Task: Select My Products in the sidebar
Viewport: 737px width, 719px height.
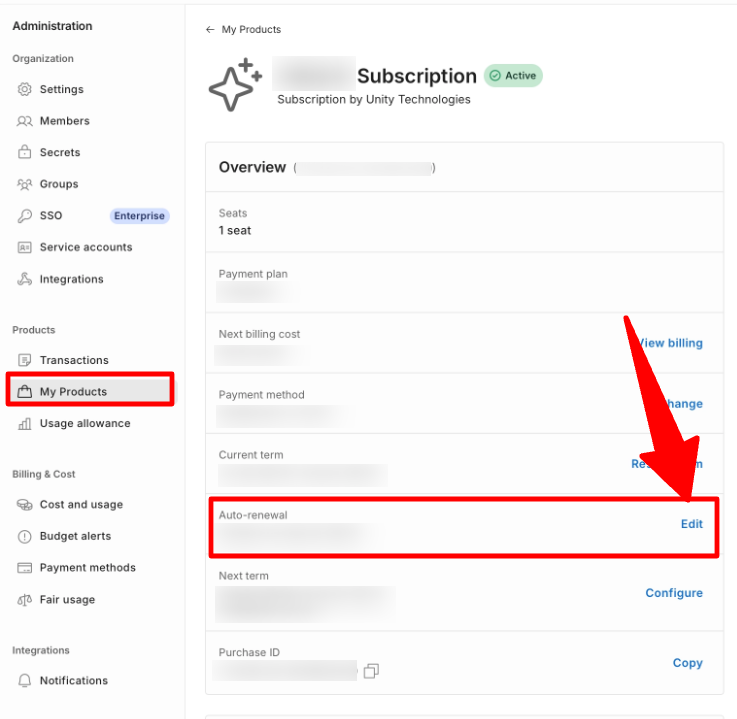Action: click(x=90, y=390)
